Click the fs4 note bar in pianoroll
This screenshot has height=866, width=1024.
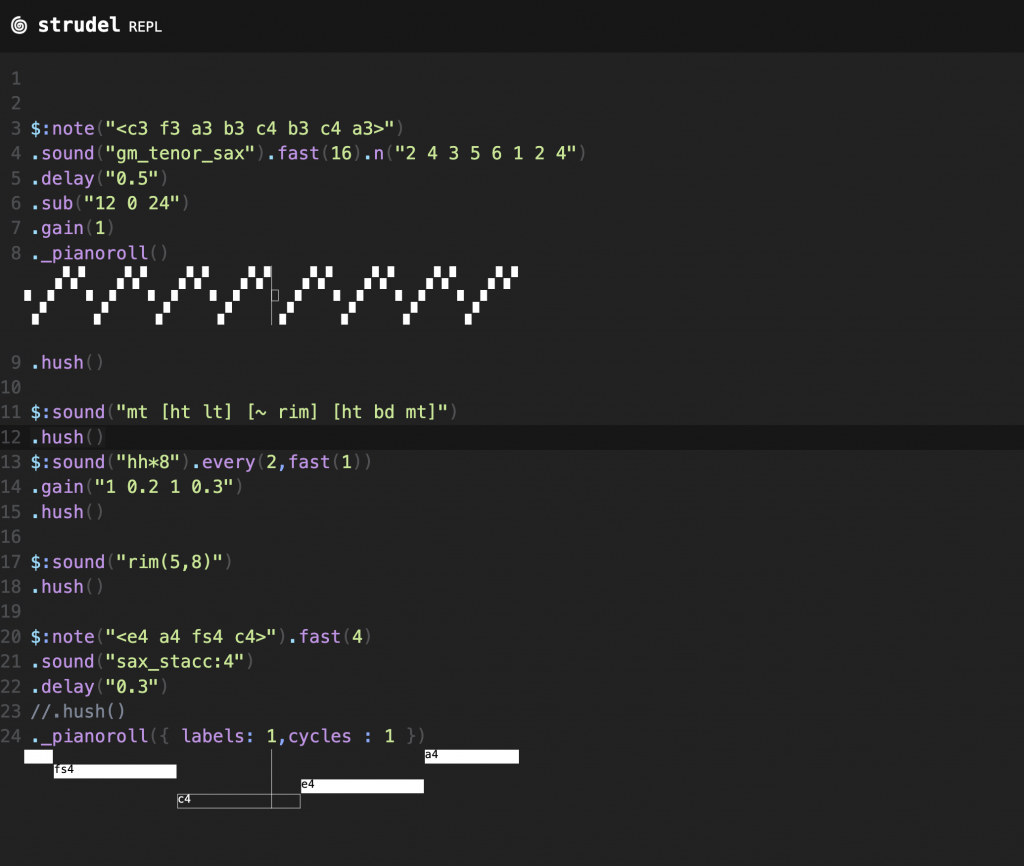(115, 771)
